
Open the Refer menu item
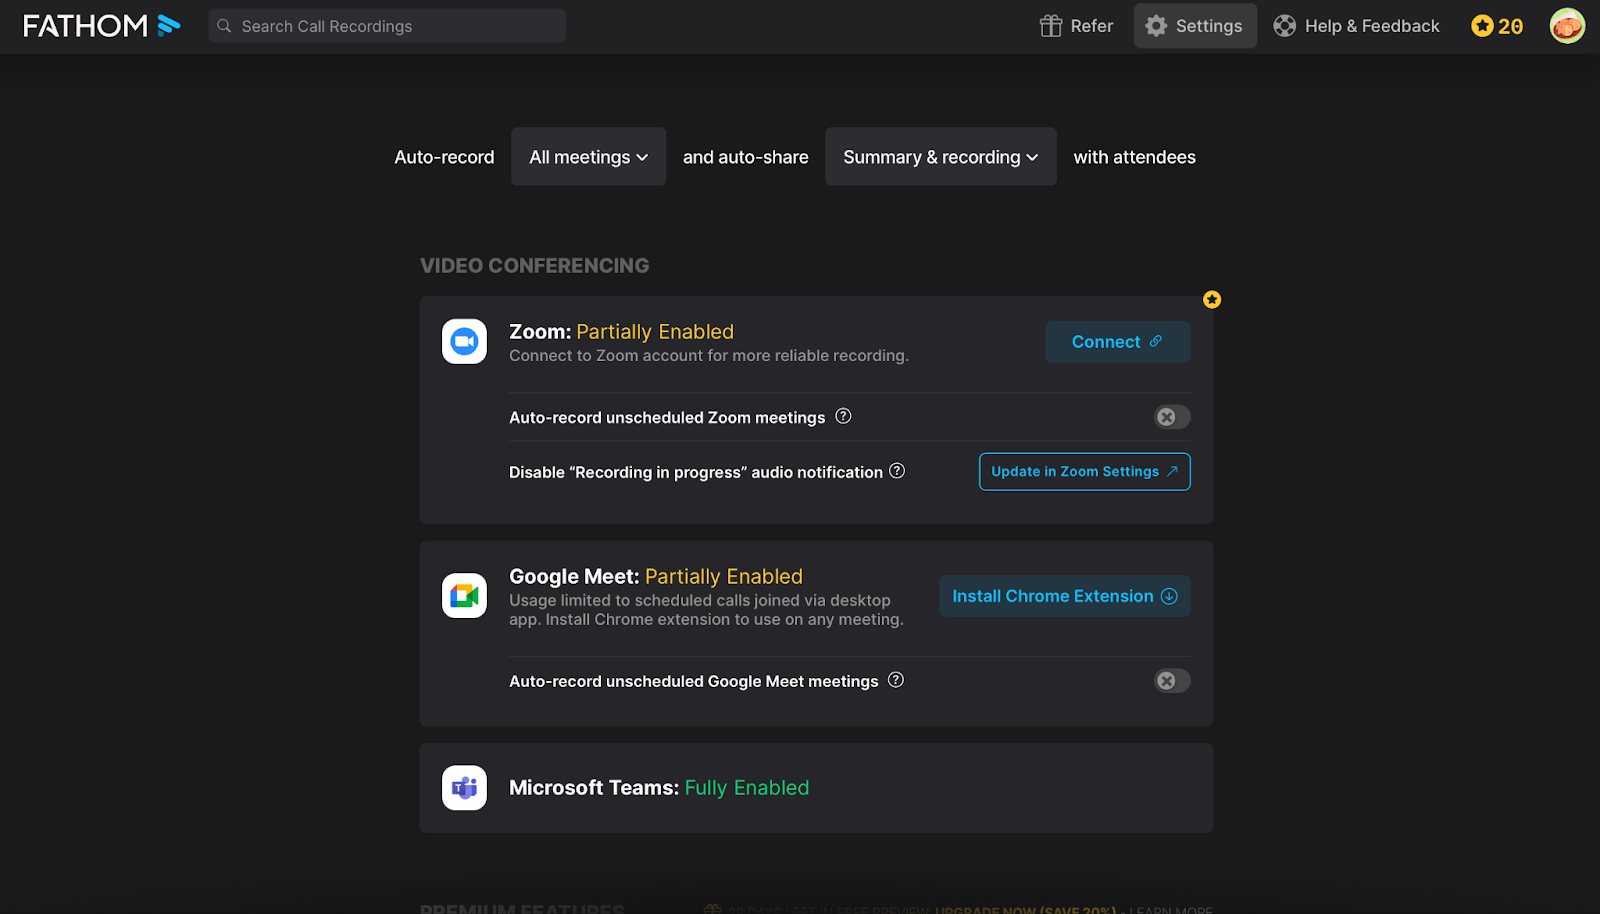coord(1076,26)
